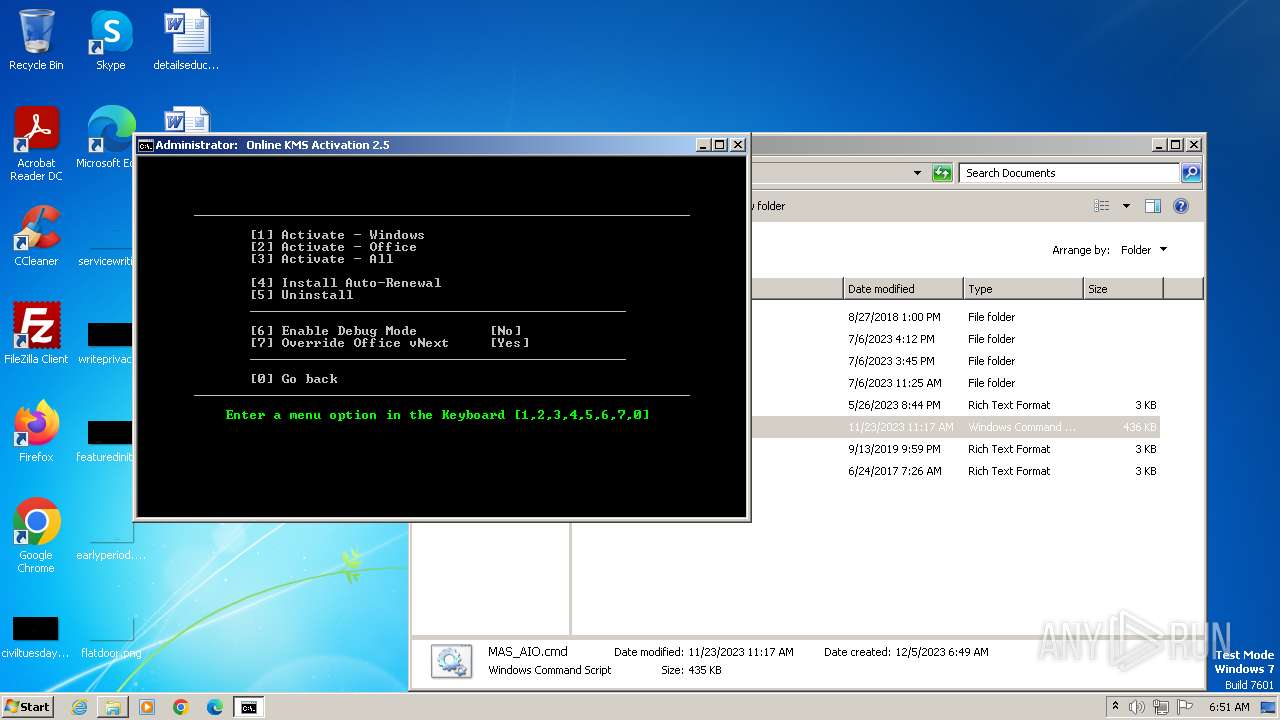Launch FileZilla Client from desktop
The width and height of the screenshot is (1280, 720).
pyautogui.click(x=36, y=334)
